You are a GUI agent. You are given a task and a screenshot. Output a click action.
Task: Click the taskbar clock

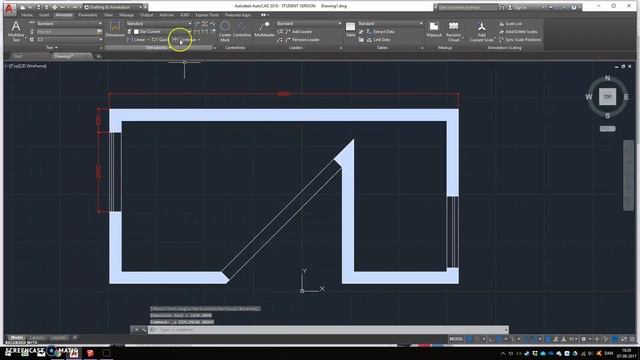click(x=627, y=353)
